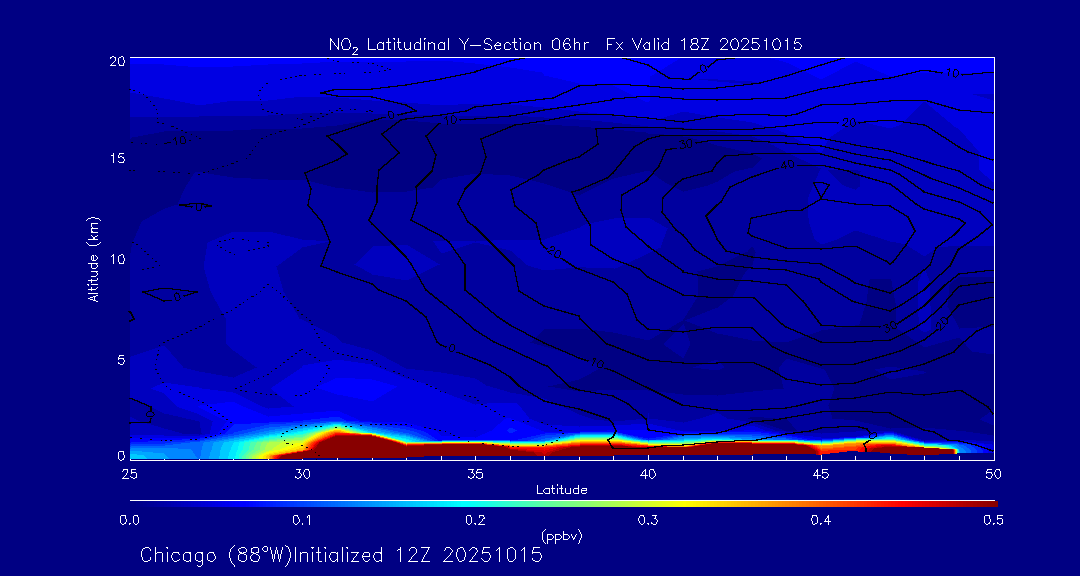Click the latitude tick label 45
Image resolution: width=1080 pixels, height=576 pixels.
[821, 474]
